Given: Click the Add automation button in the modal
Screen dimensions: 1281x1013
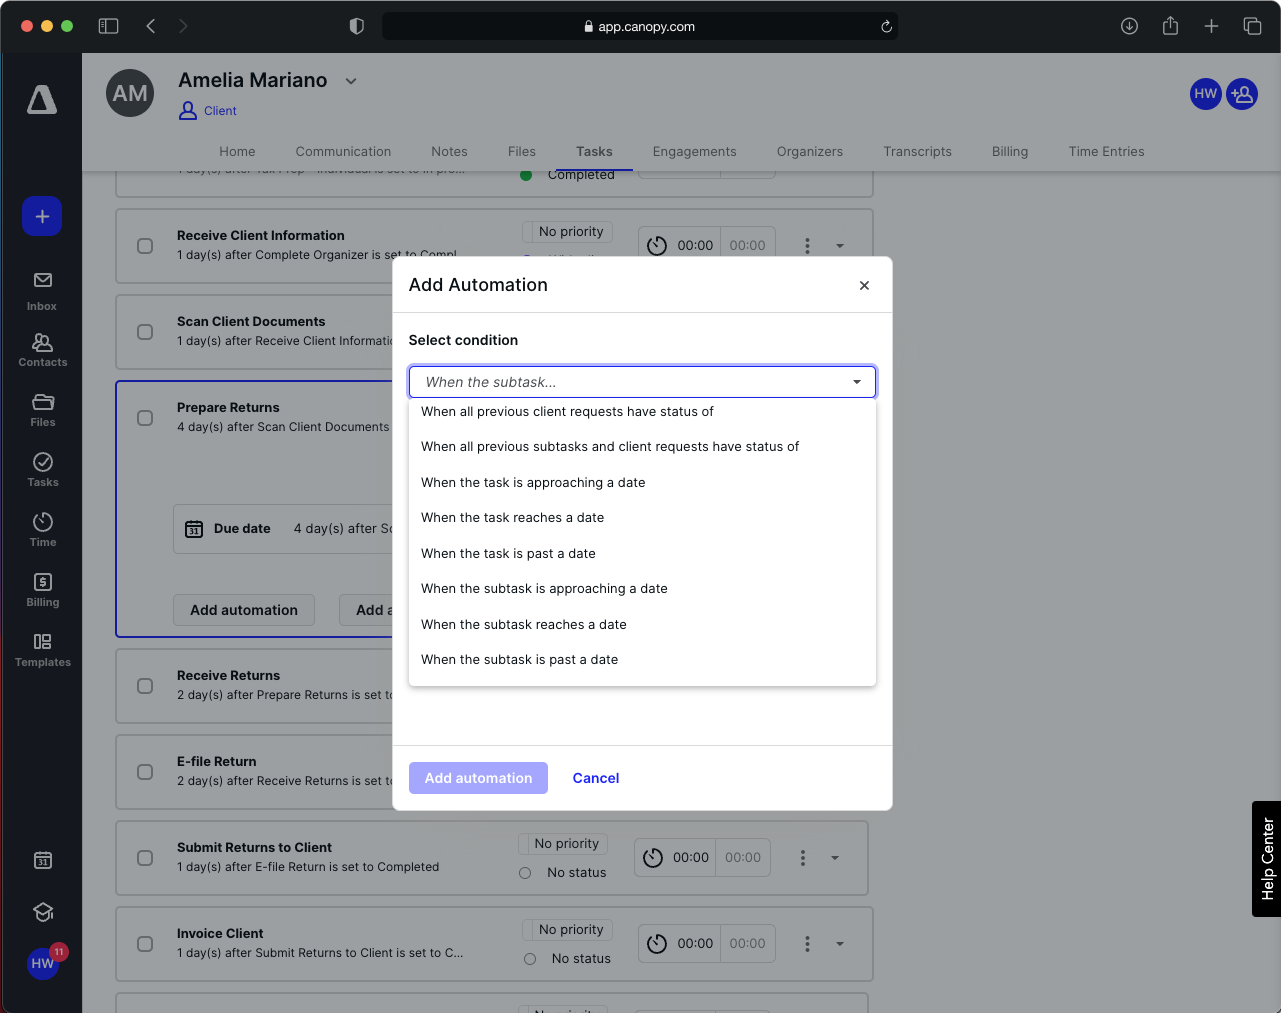Looking at the screenshot, I should pyautogui.click(x=478, y=778).
